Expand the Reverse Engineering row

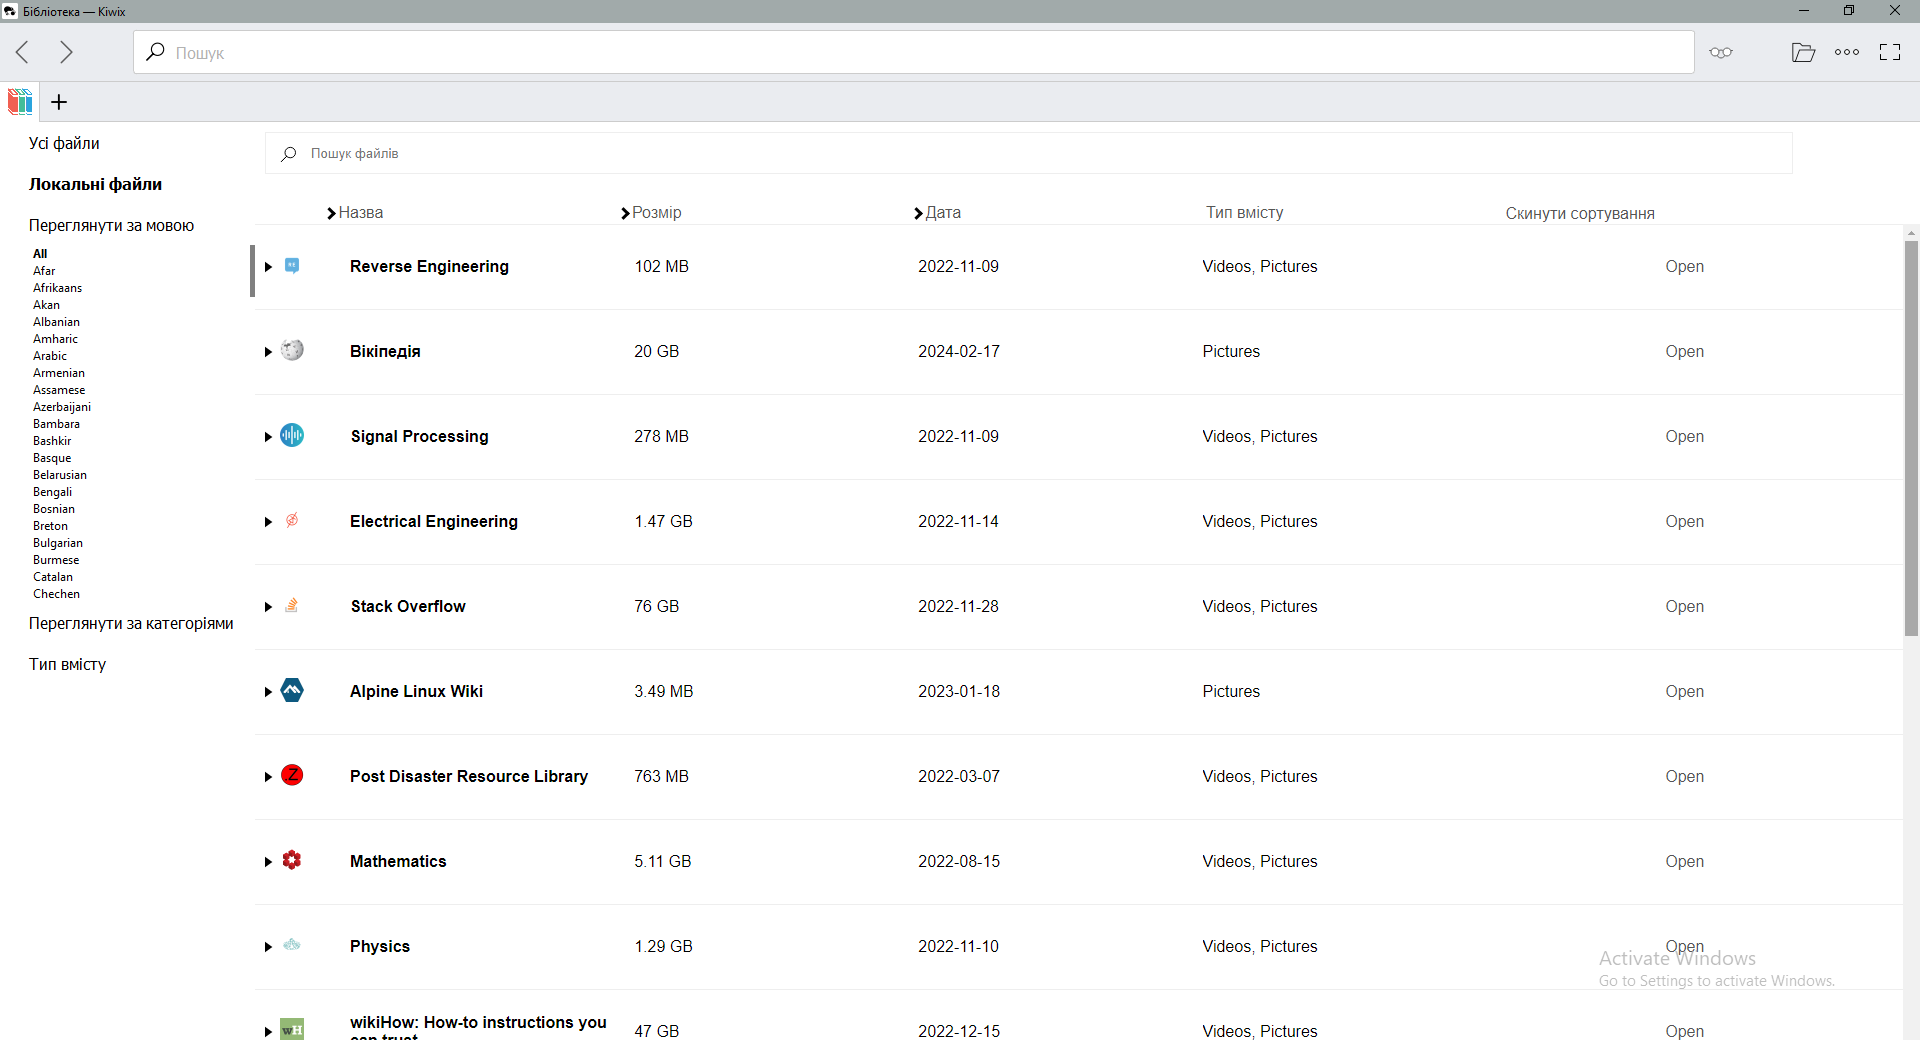coord(268,267)
